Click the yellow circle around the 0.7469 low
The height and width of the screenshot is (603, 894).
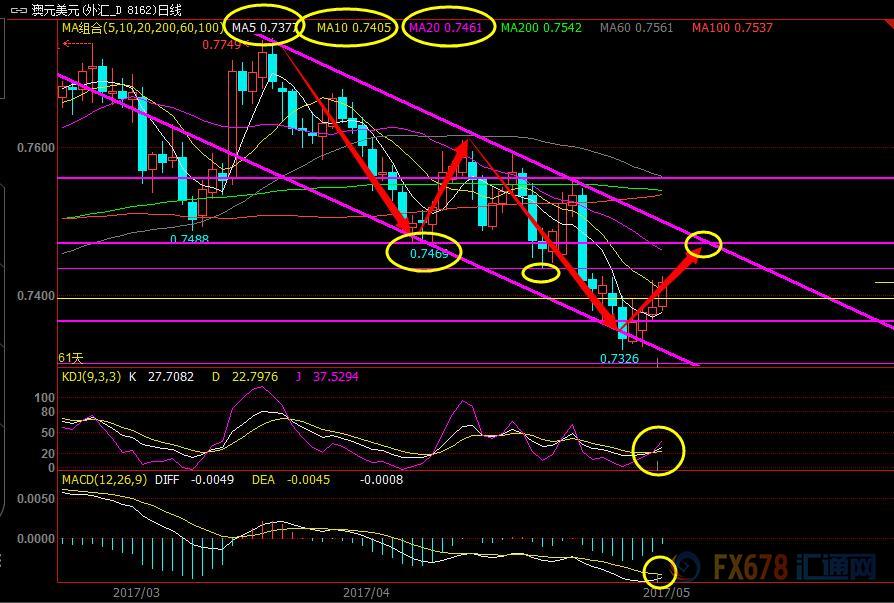tap(424, 250)
